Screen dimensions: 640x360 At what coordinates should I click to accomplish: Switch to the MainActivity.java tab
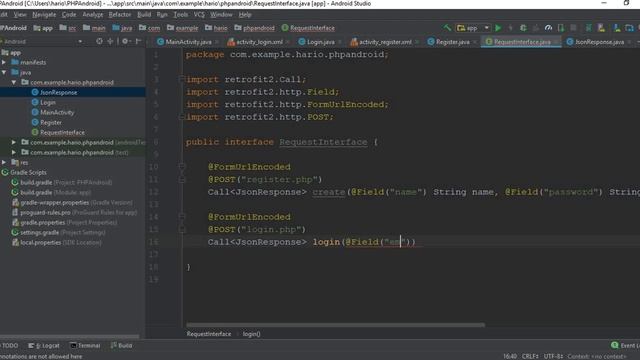click(x=188, y=42)
